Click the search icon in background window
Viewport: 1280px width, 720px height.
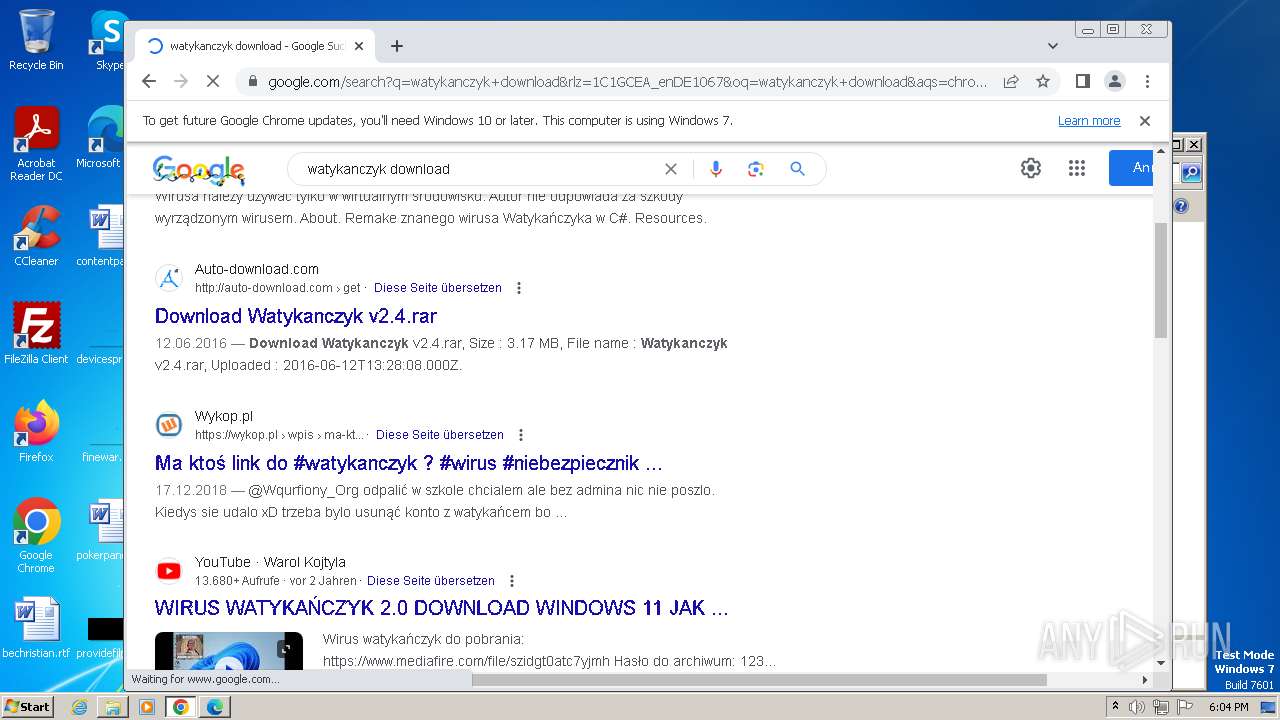click(1190, 173)
